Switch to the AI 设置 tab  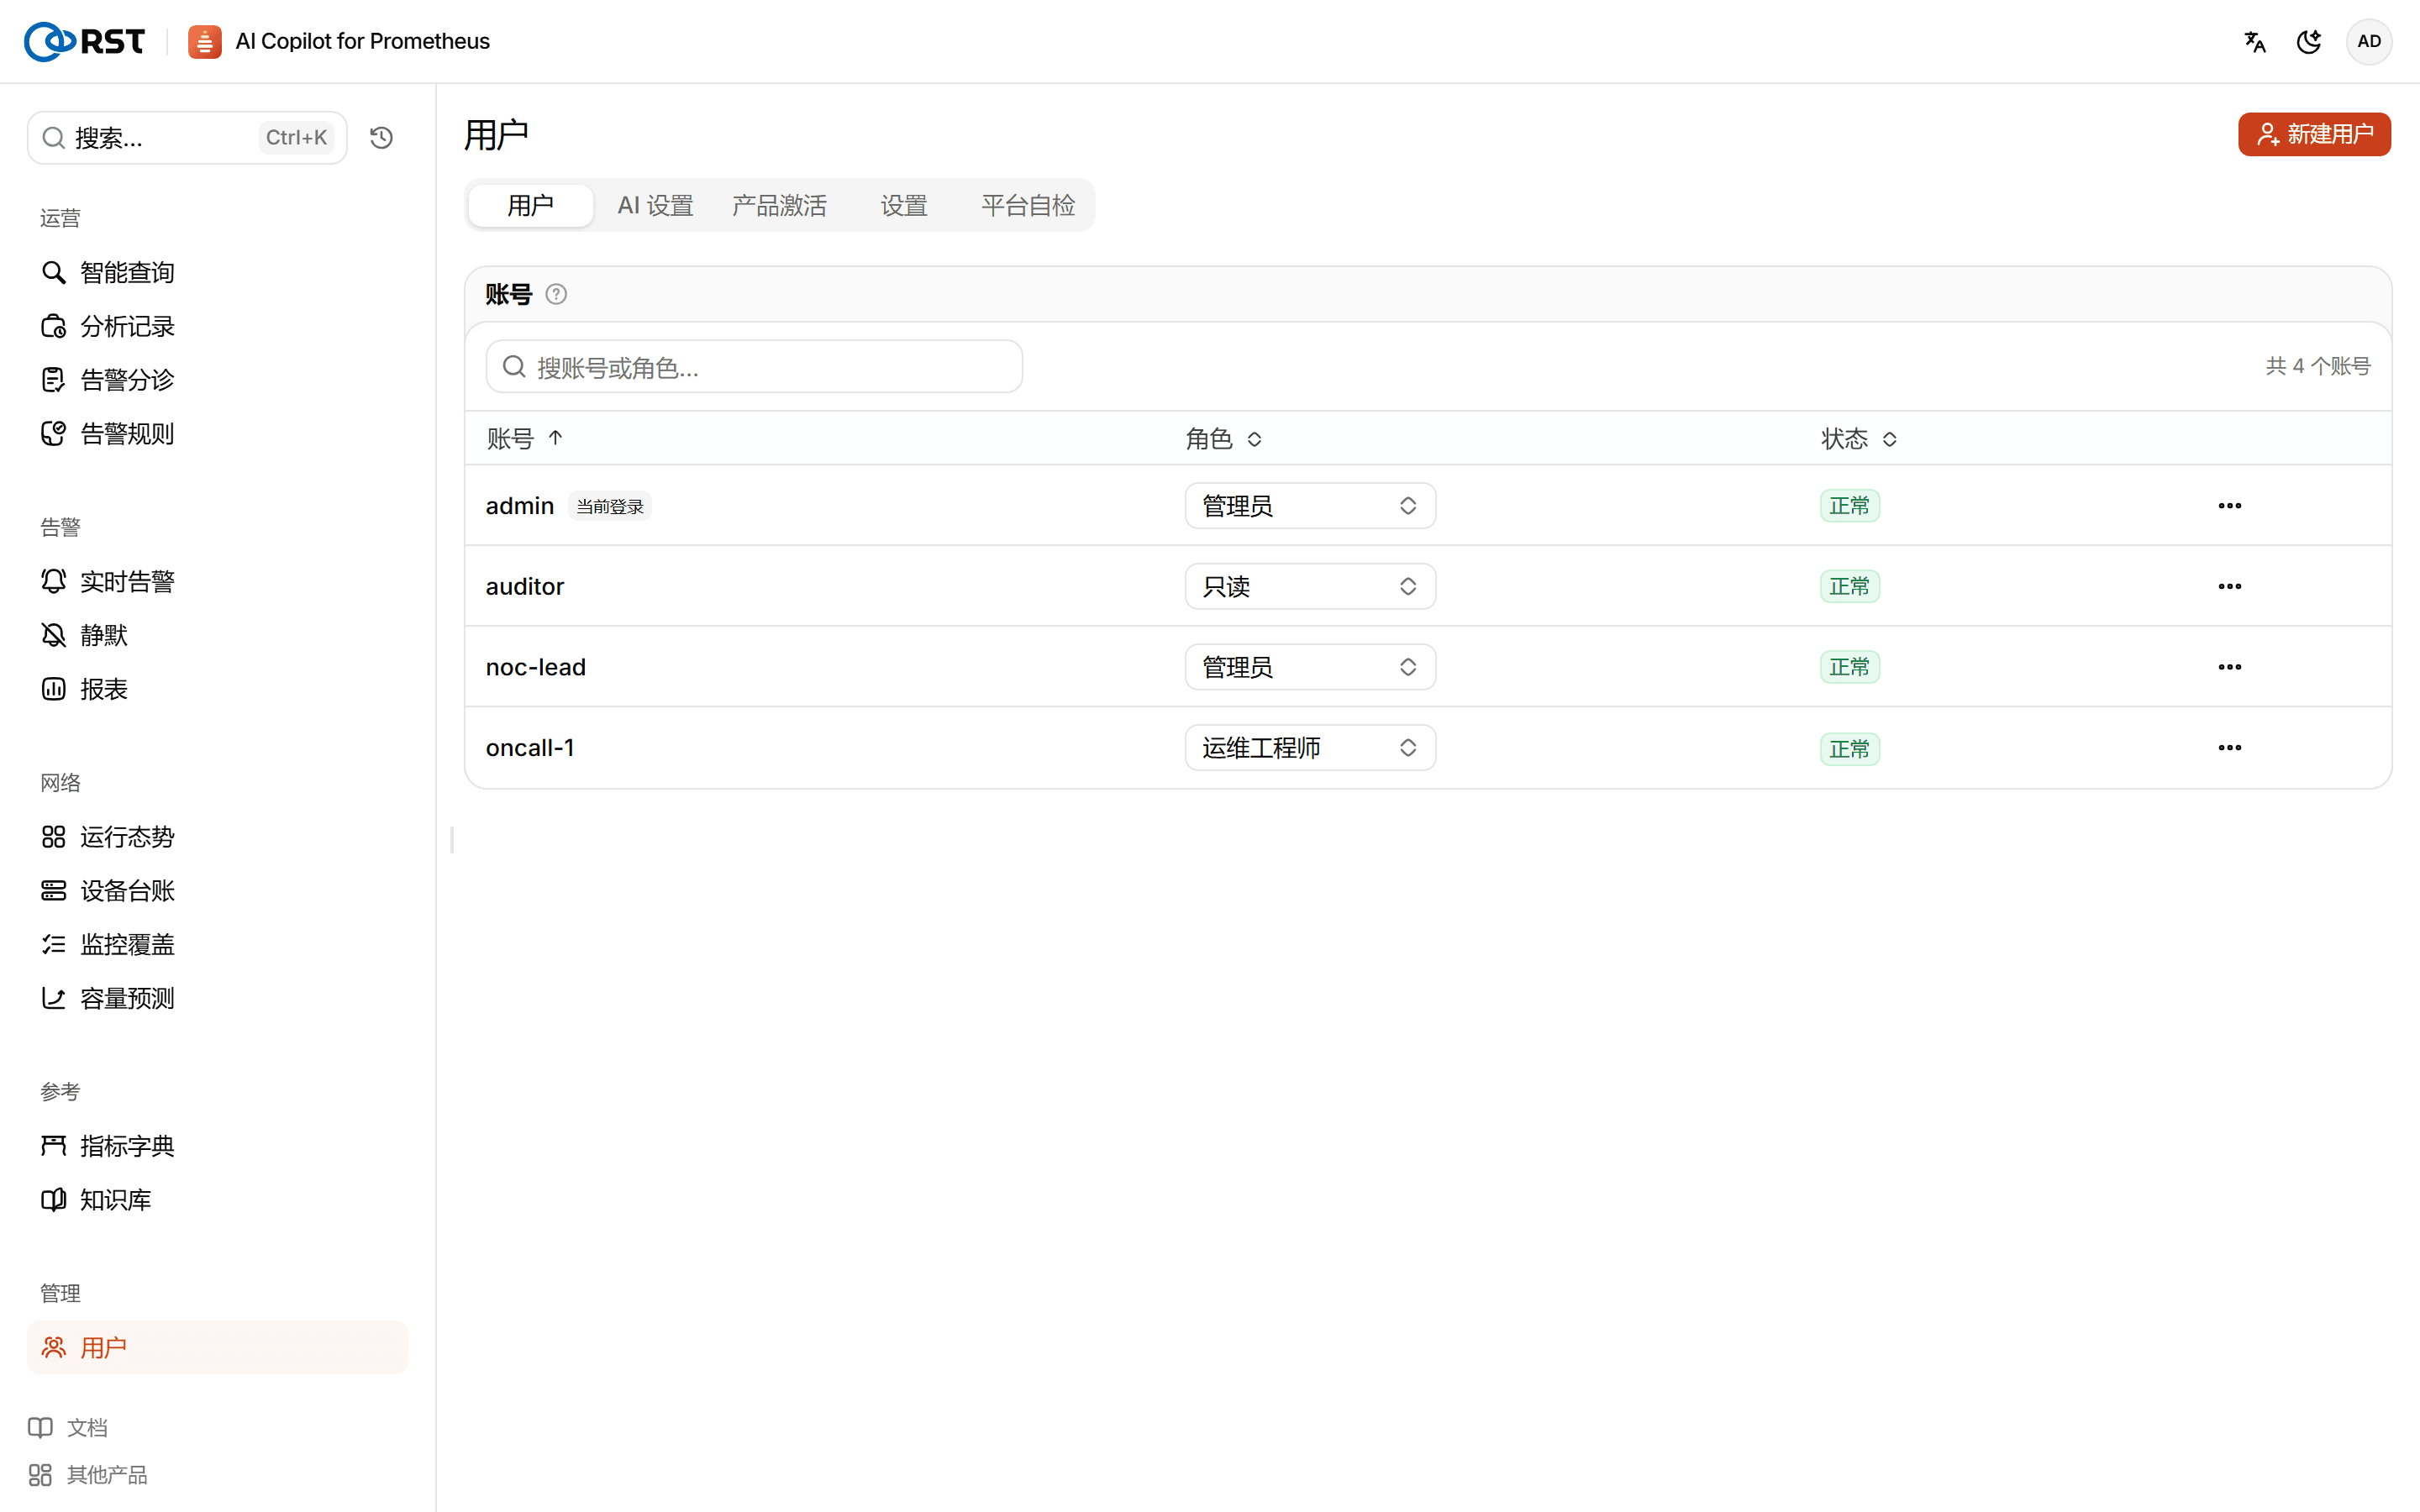point(655,205)
